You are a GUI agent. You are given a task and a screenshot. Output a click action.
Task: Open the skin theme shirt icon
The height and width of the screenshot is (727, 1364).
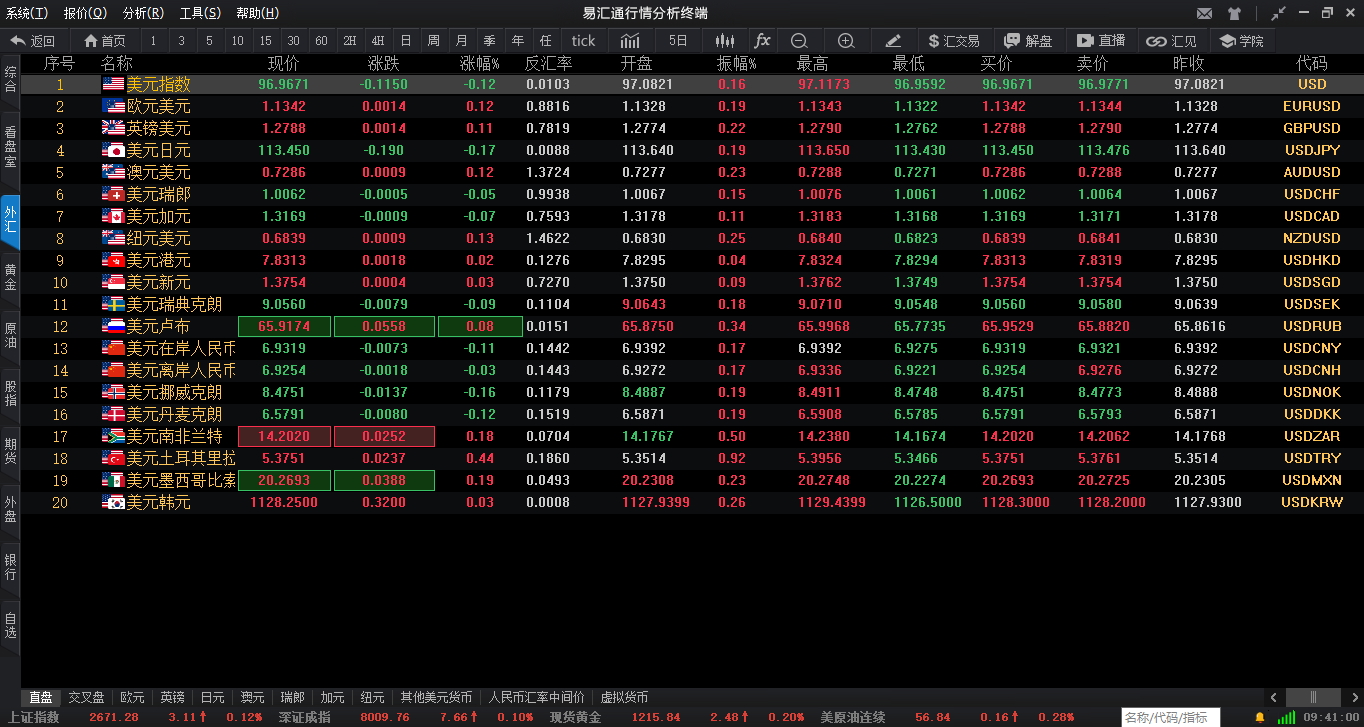[1234, 14]
